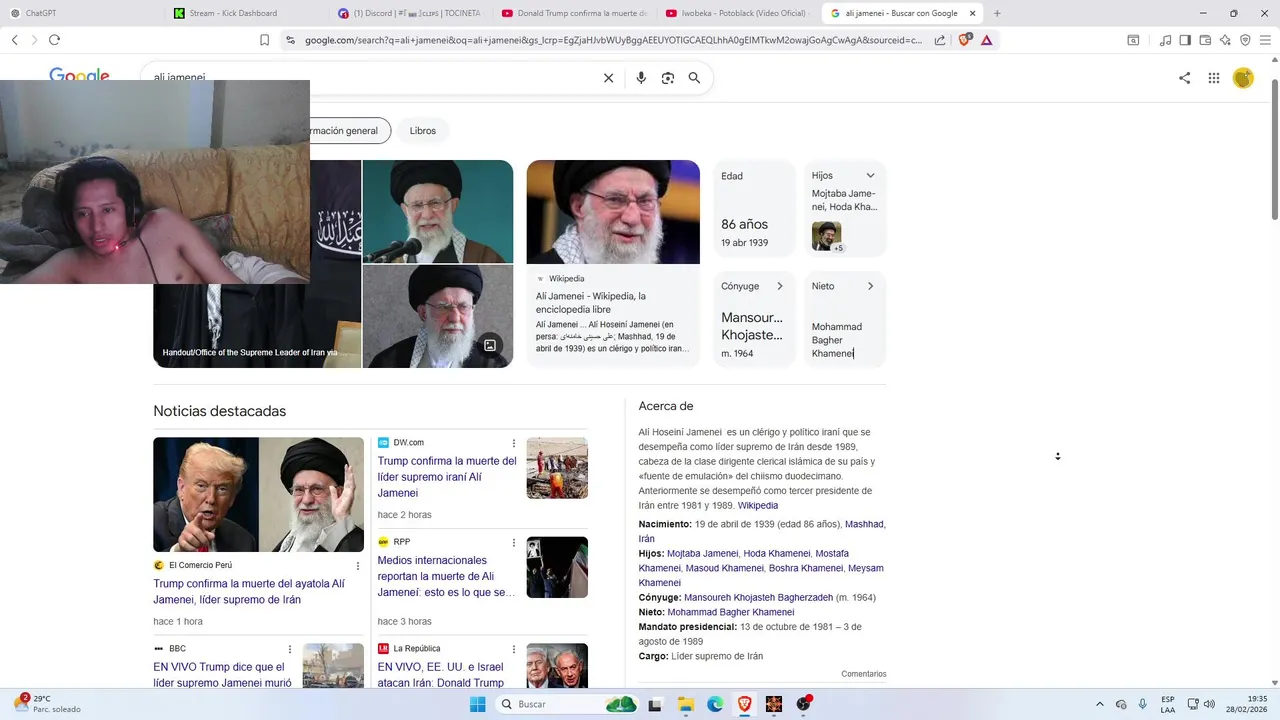This screenshot has height=720, width=1280.
Task: Open Jamenei speaking at microphone photo
Action: [438, 211]
